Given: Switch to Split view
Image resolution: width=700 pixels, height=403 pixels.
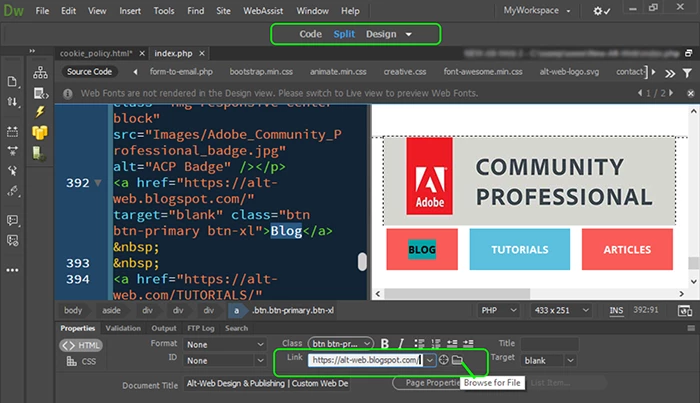Looking at the screenshot, I should [x=344, y=34].
